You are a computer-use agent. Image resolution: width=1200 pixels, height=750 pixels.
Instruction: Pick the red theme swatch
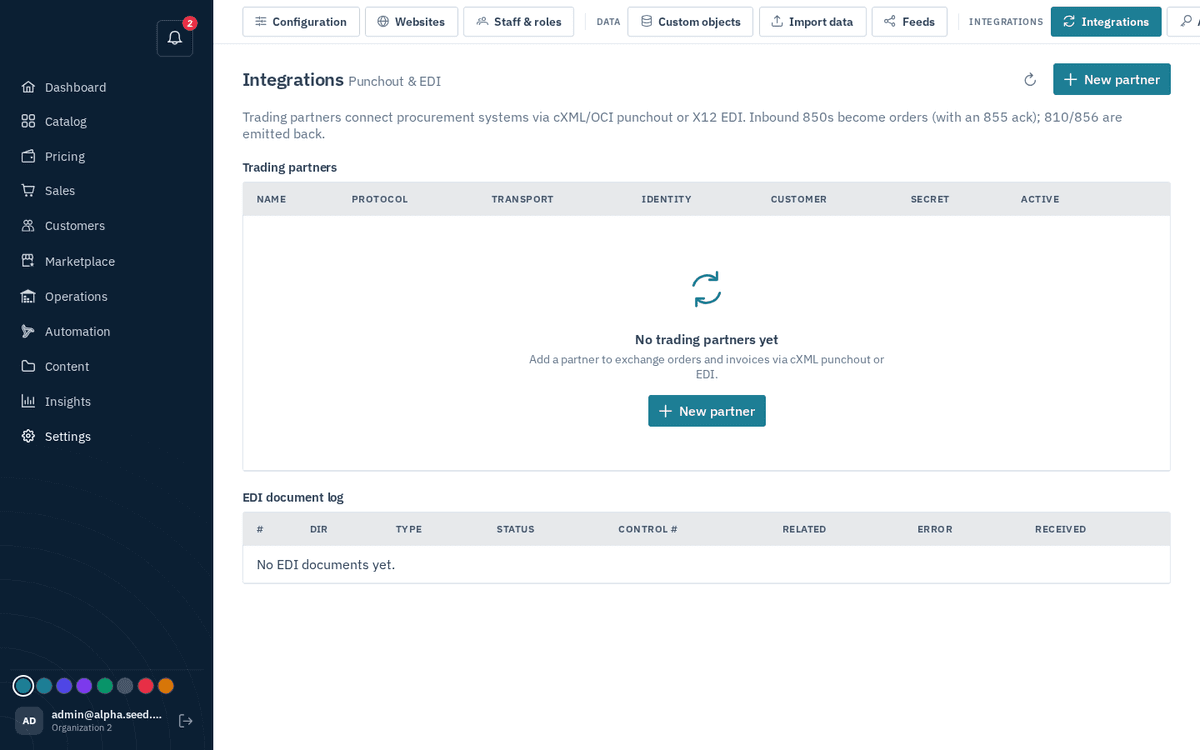pyautogui.click(x=146, y=686)
